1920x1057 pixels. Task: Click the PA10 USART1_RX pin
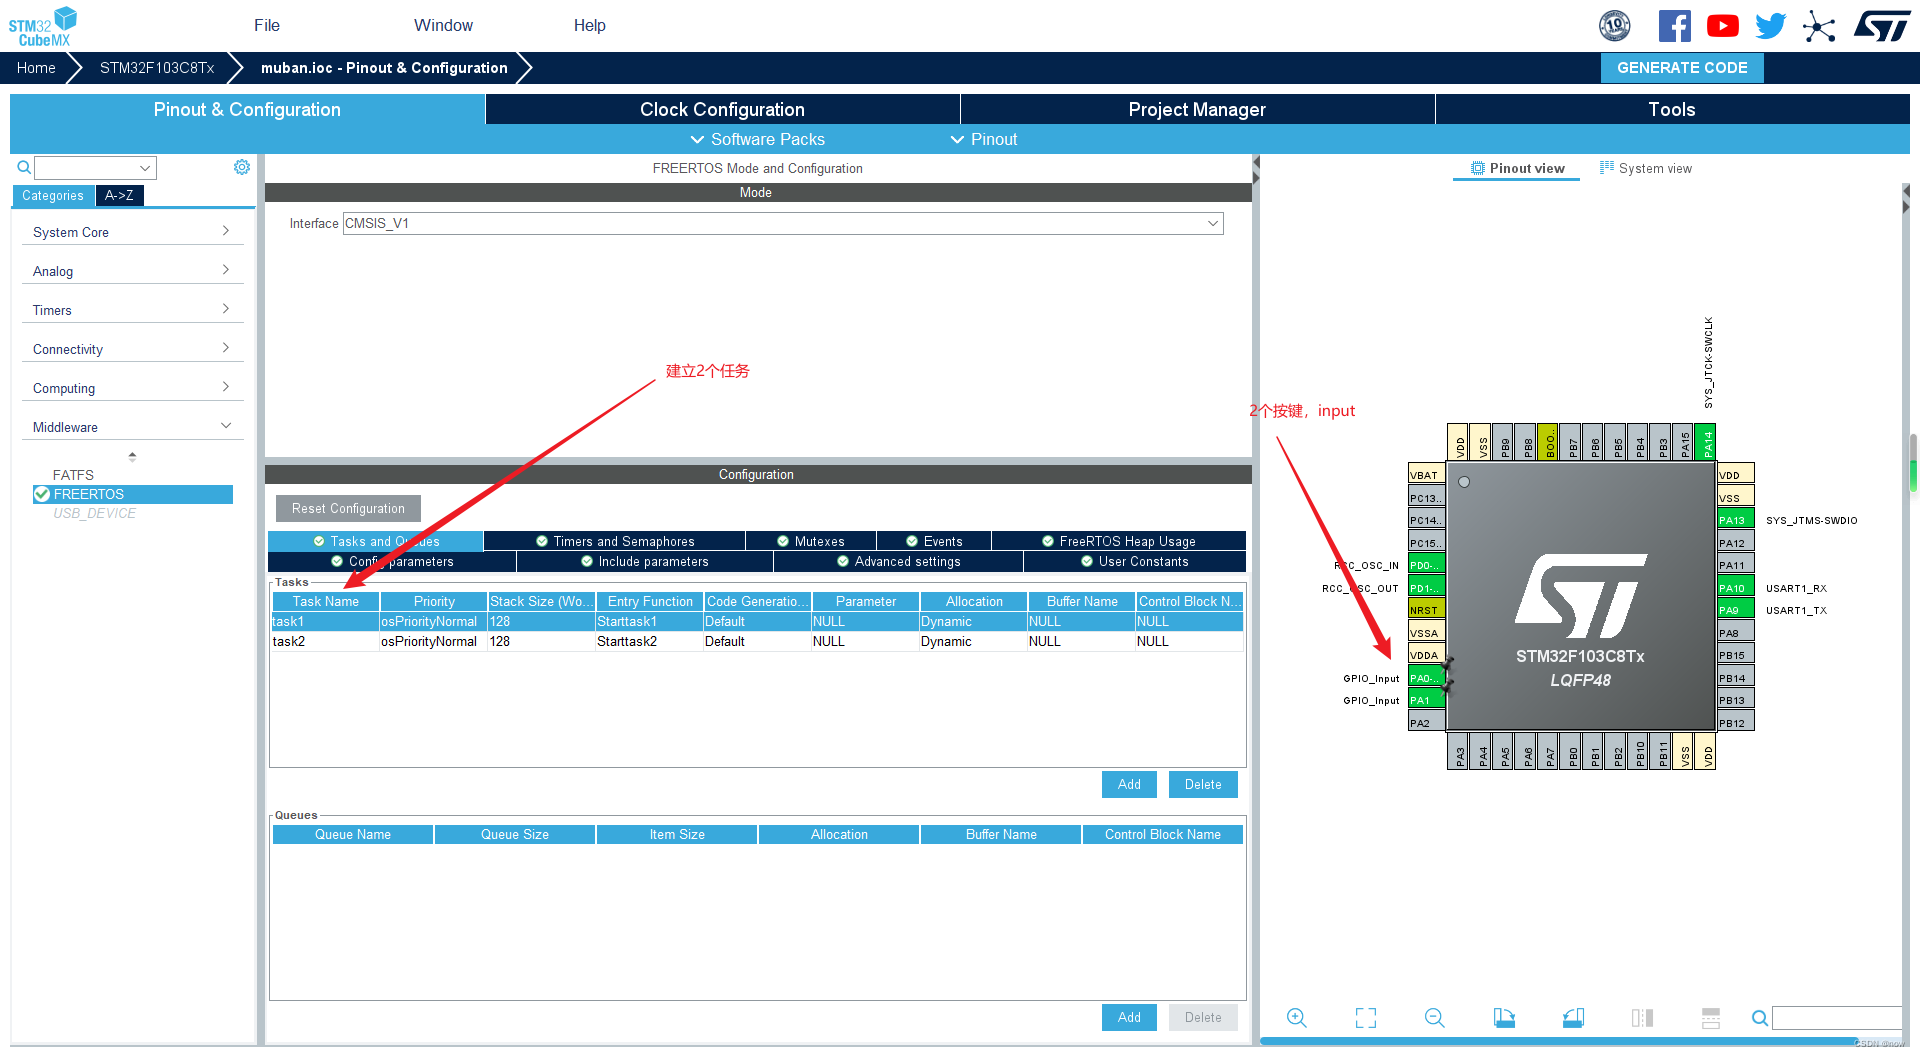pyautogui.click(x=1736, y=588)
